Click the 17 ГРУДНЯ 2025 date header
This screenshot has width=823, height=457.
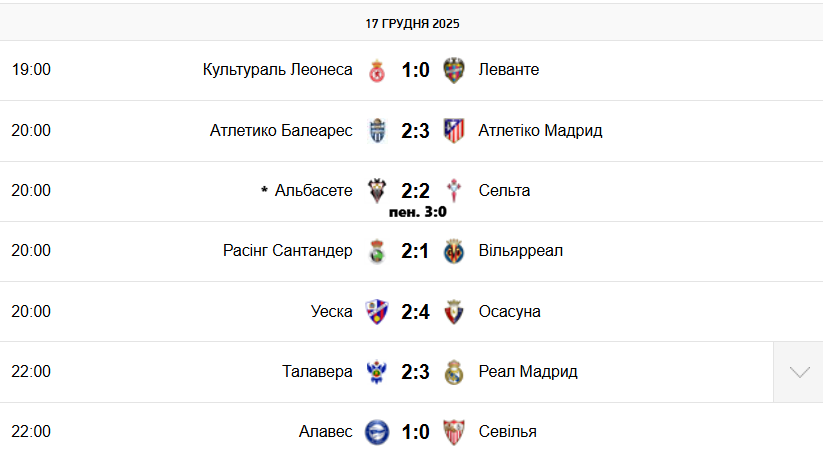(x=412, y=23)
